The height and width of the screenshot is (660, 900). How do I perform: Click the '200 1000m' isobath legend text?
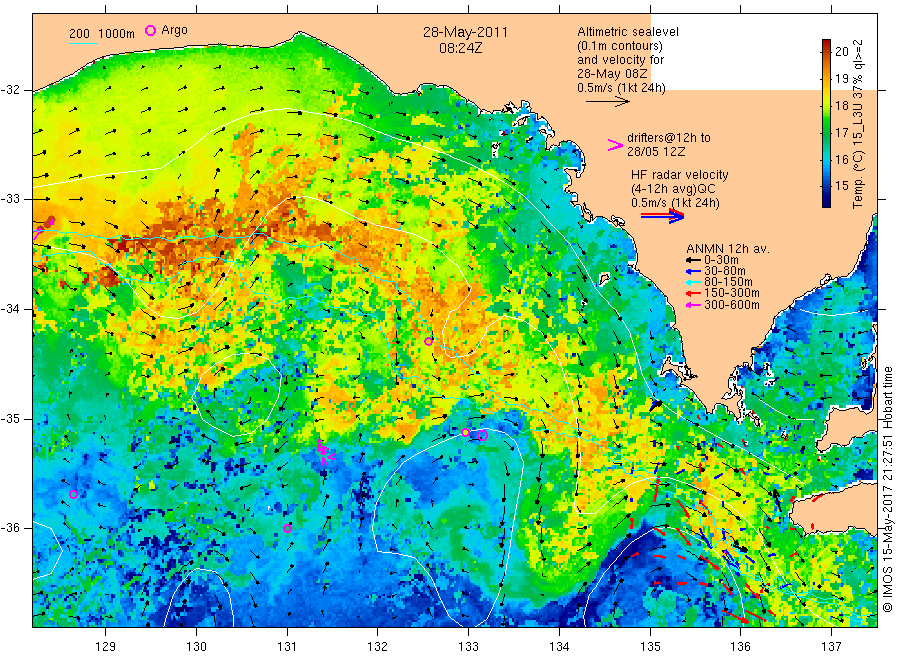102,34
